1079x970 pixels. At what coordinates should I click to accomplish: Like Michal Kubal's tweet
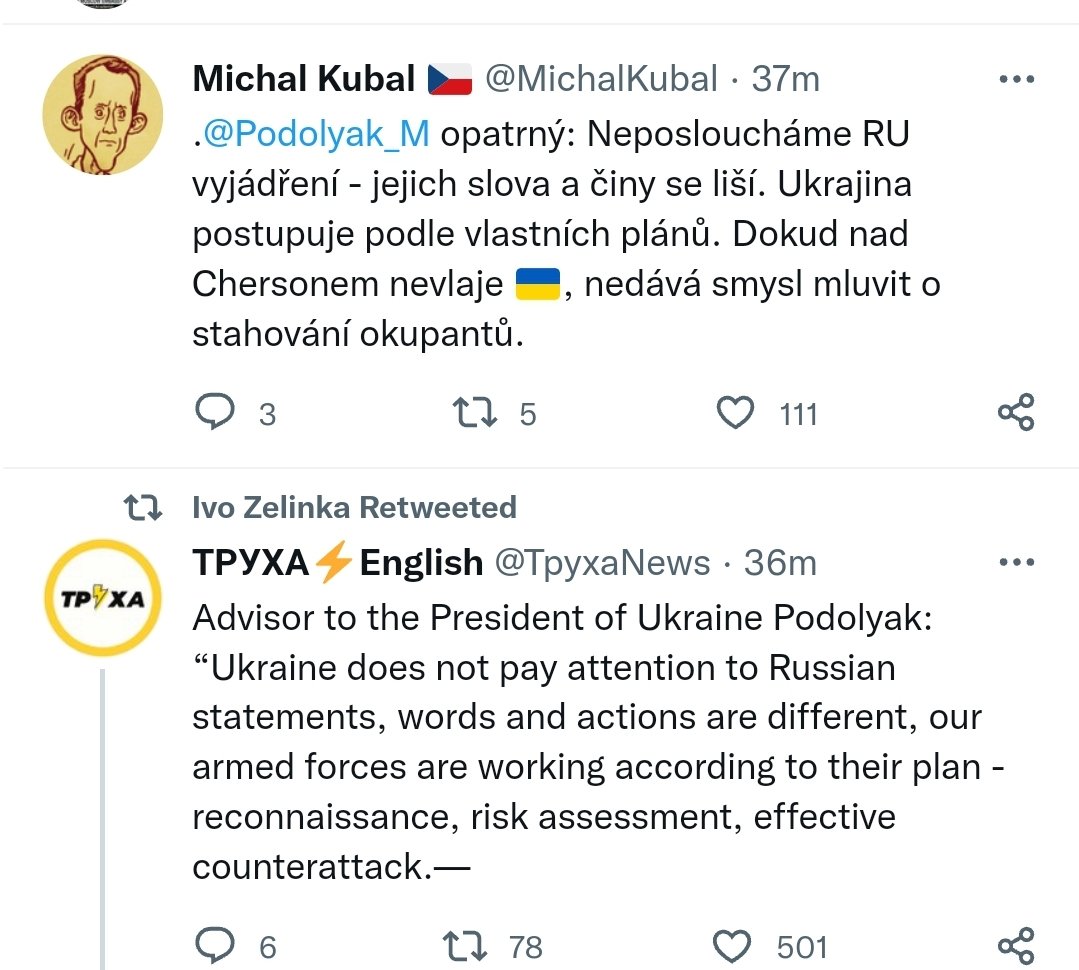pyautogui.click(x=737, y=412)
